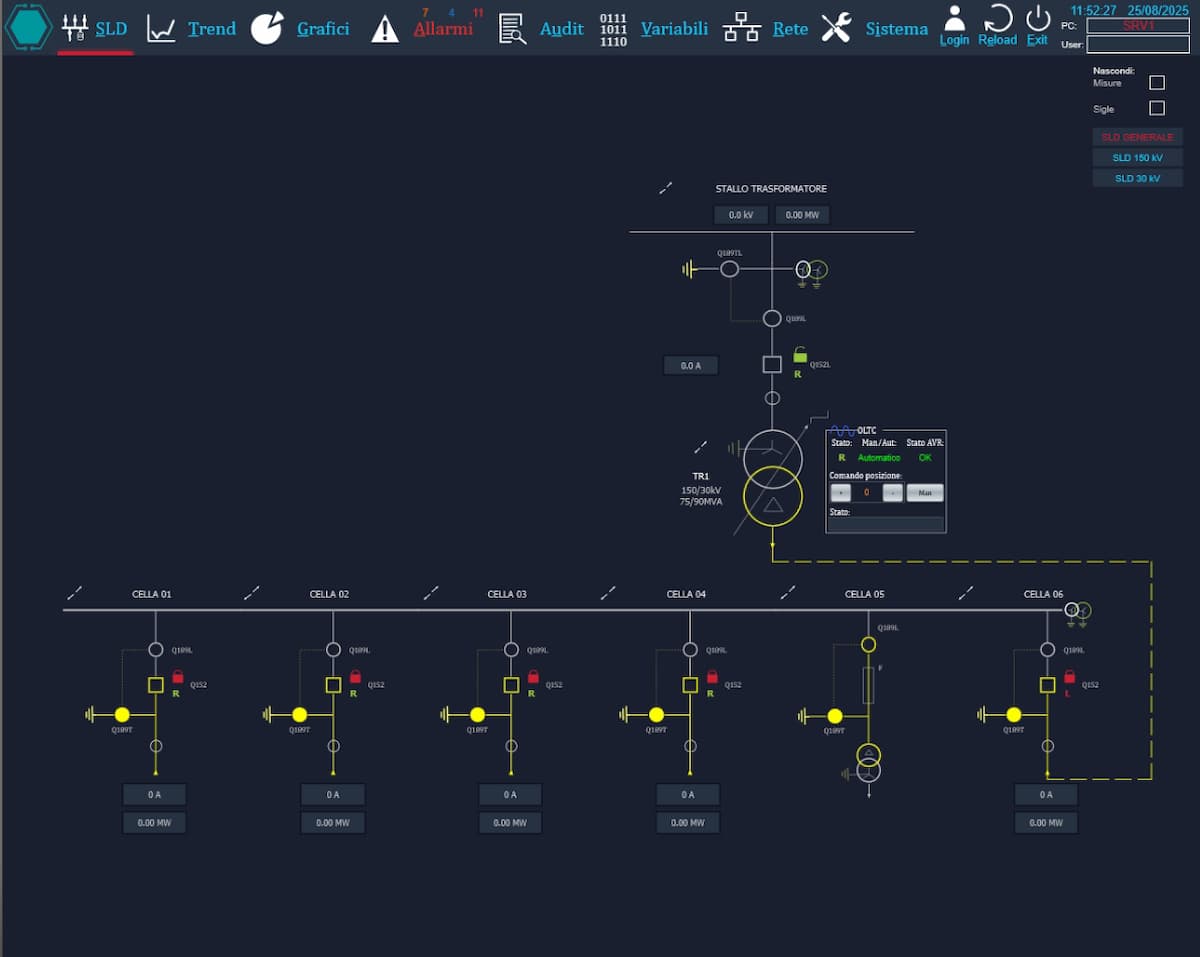Click the Grafici pie chart icon
The height and width of the screenshot is (957, 1200).
[x=267, y=28]
